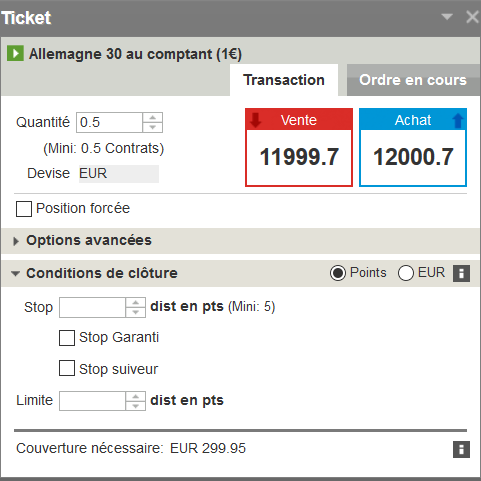Enable the Position forcée checkbox
Viewport: 481px width, 481px height.
click(x=24, y=209)
